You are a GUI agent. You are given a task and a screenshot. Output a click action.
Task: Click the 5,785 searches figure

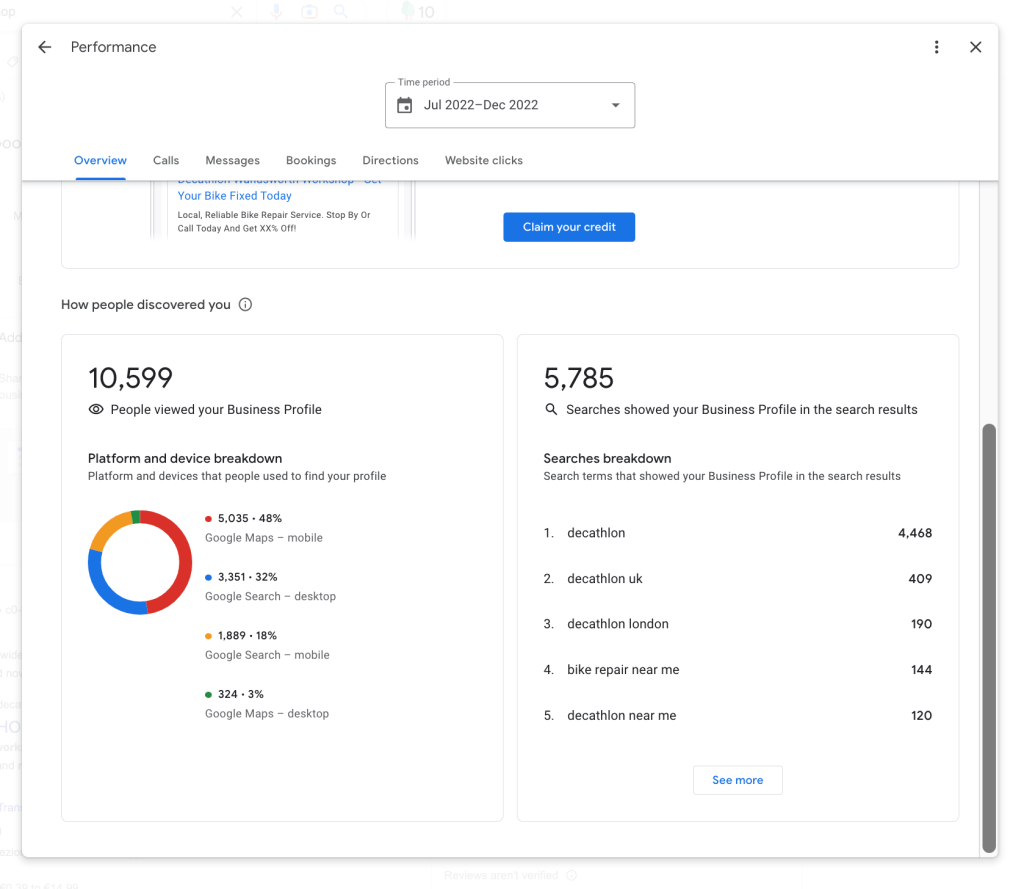click(579, 378)
